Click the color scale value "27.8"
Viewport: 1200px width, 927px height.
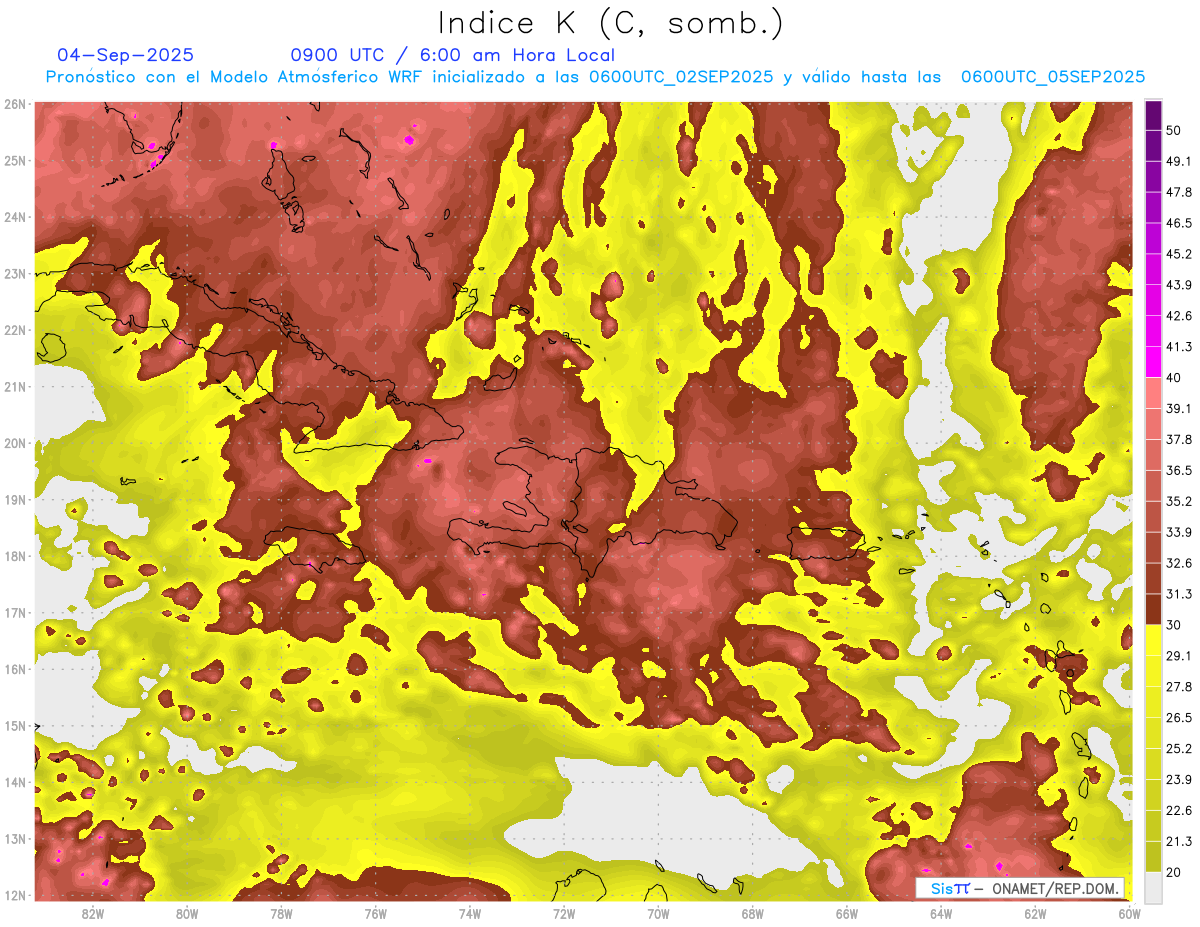[x=1179, y=687]
